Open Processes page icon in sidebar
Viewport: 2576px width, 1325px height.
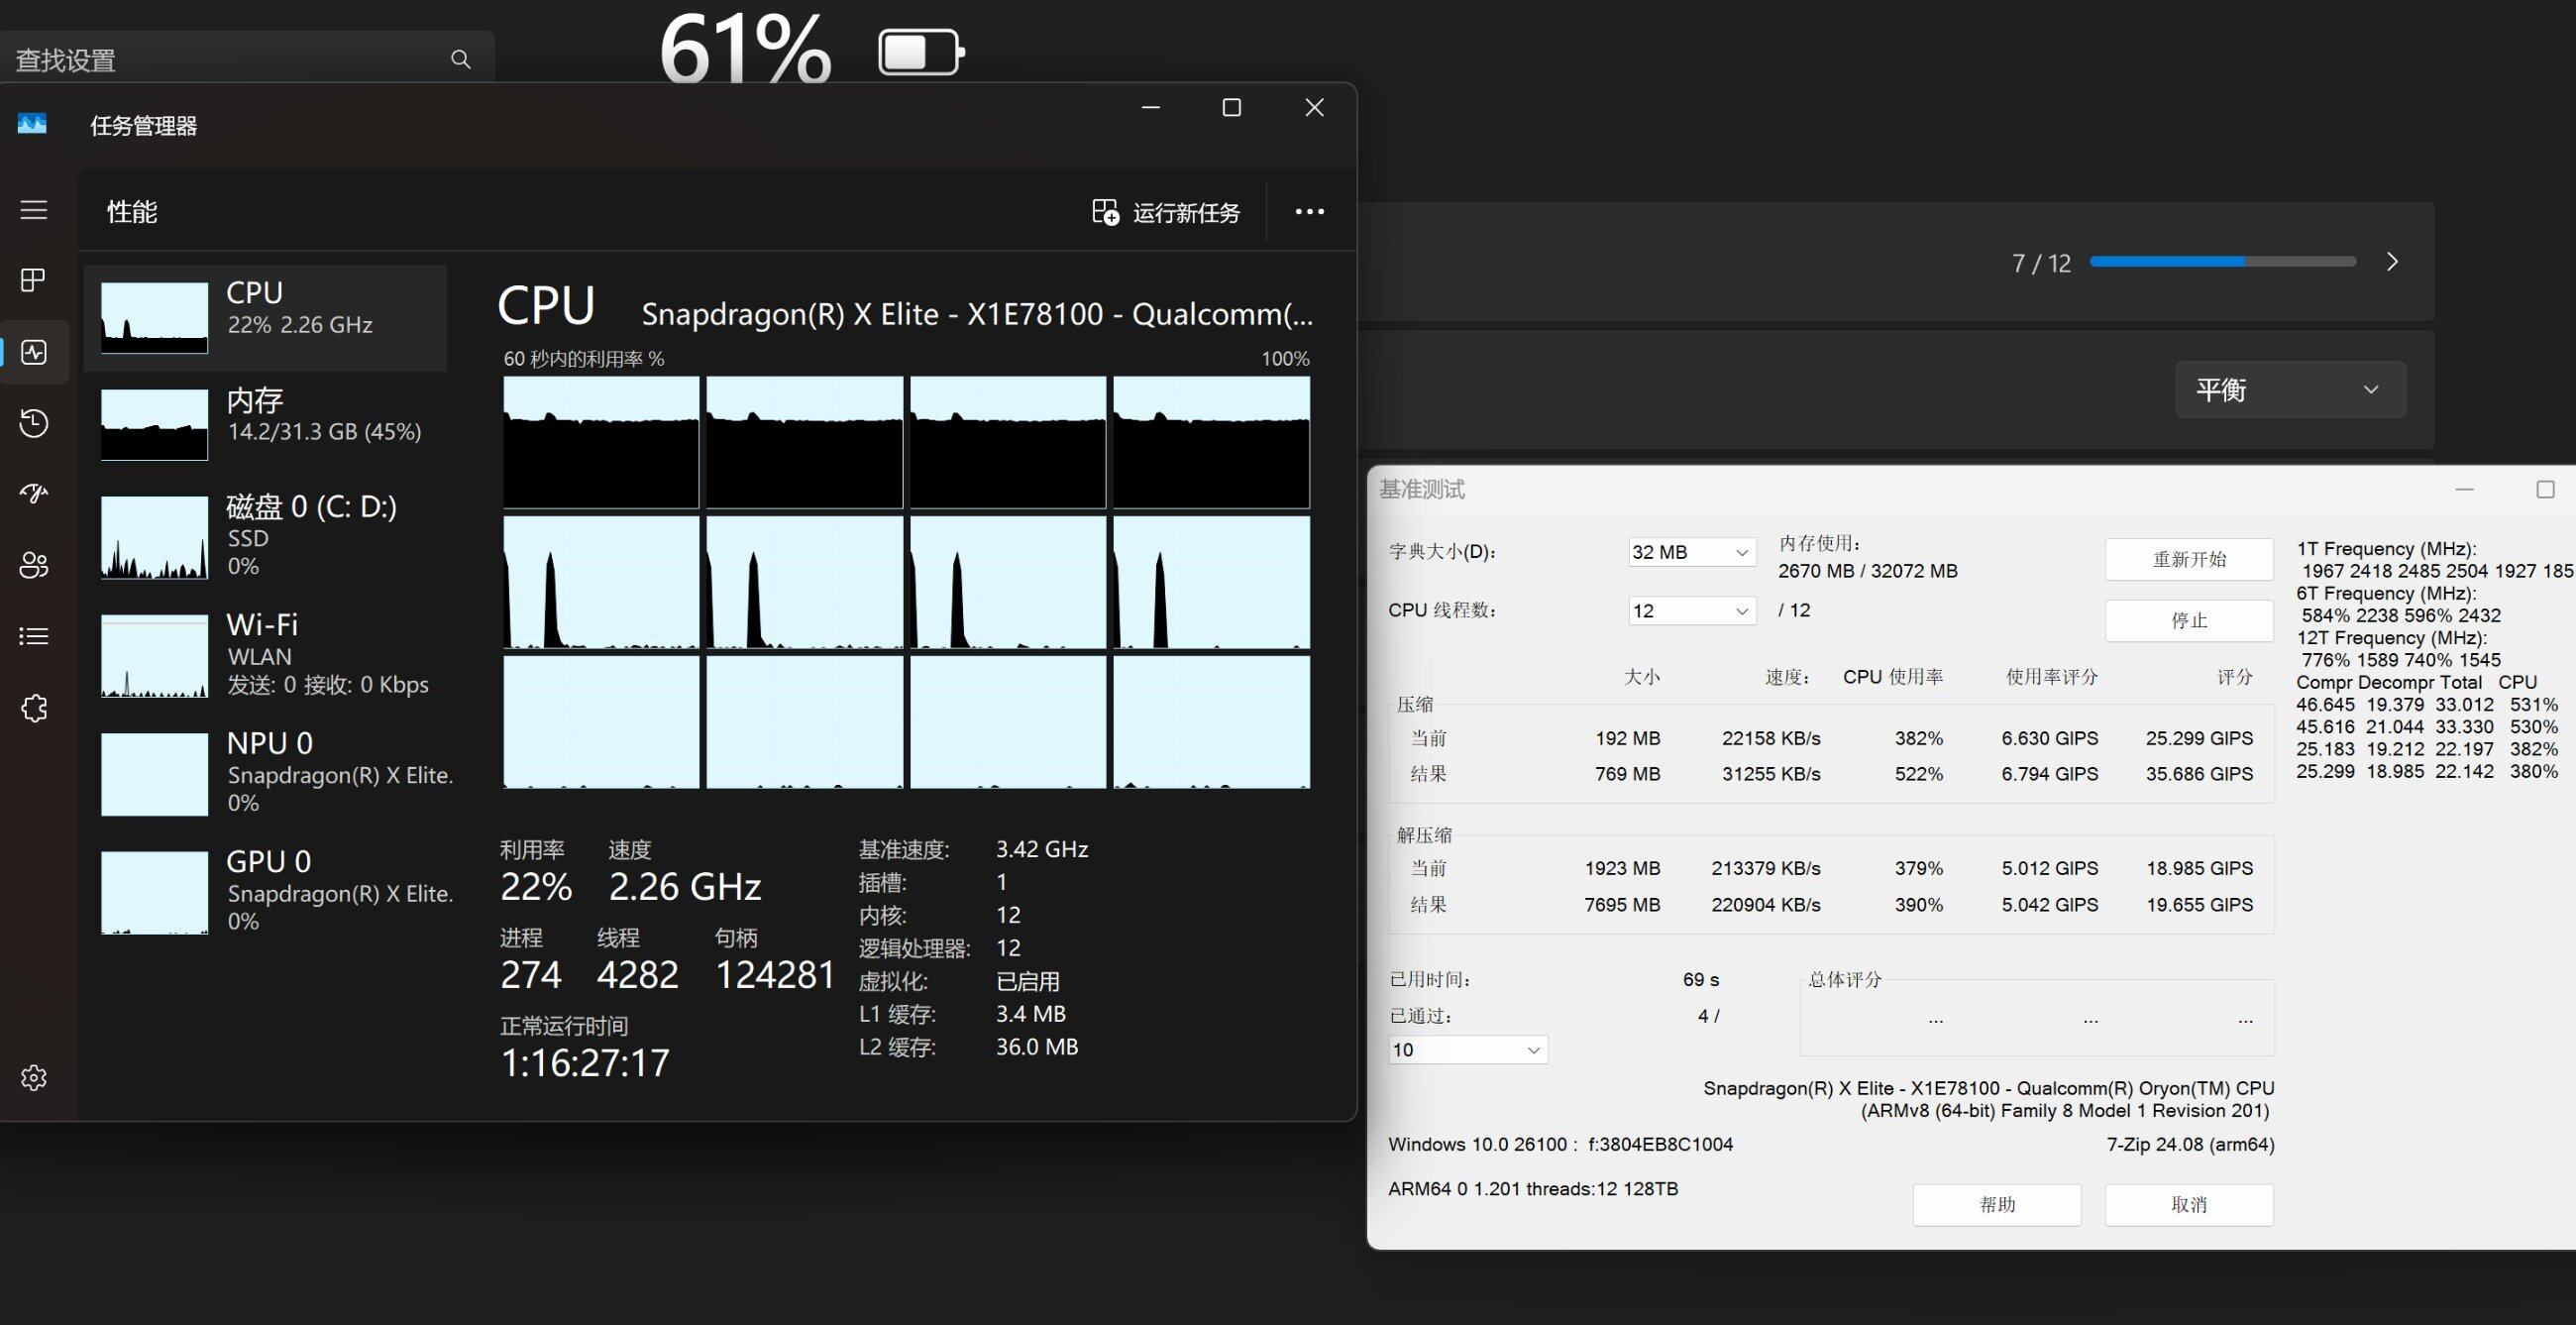pyautogui.click(x=33, y=280)
